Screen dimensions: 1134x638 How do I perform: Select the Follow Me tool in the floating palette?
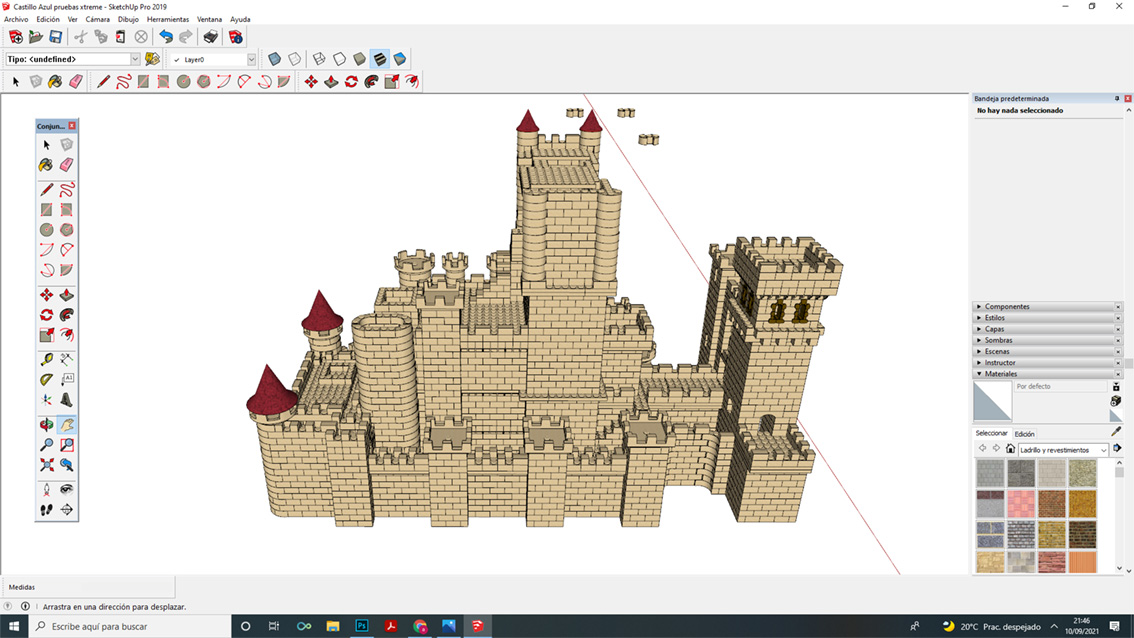click(x=67, y=315)
